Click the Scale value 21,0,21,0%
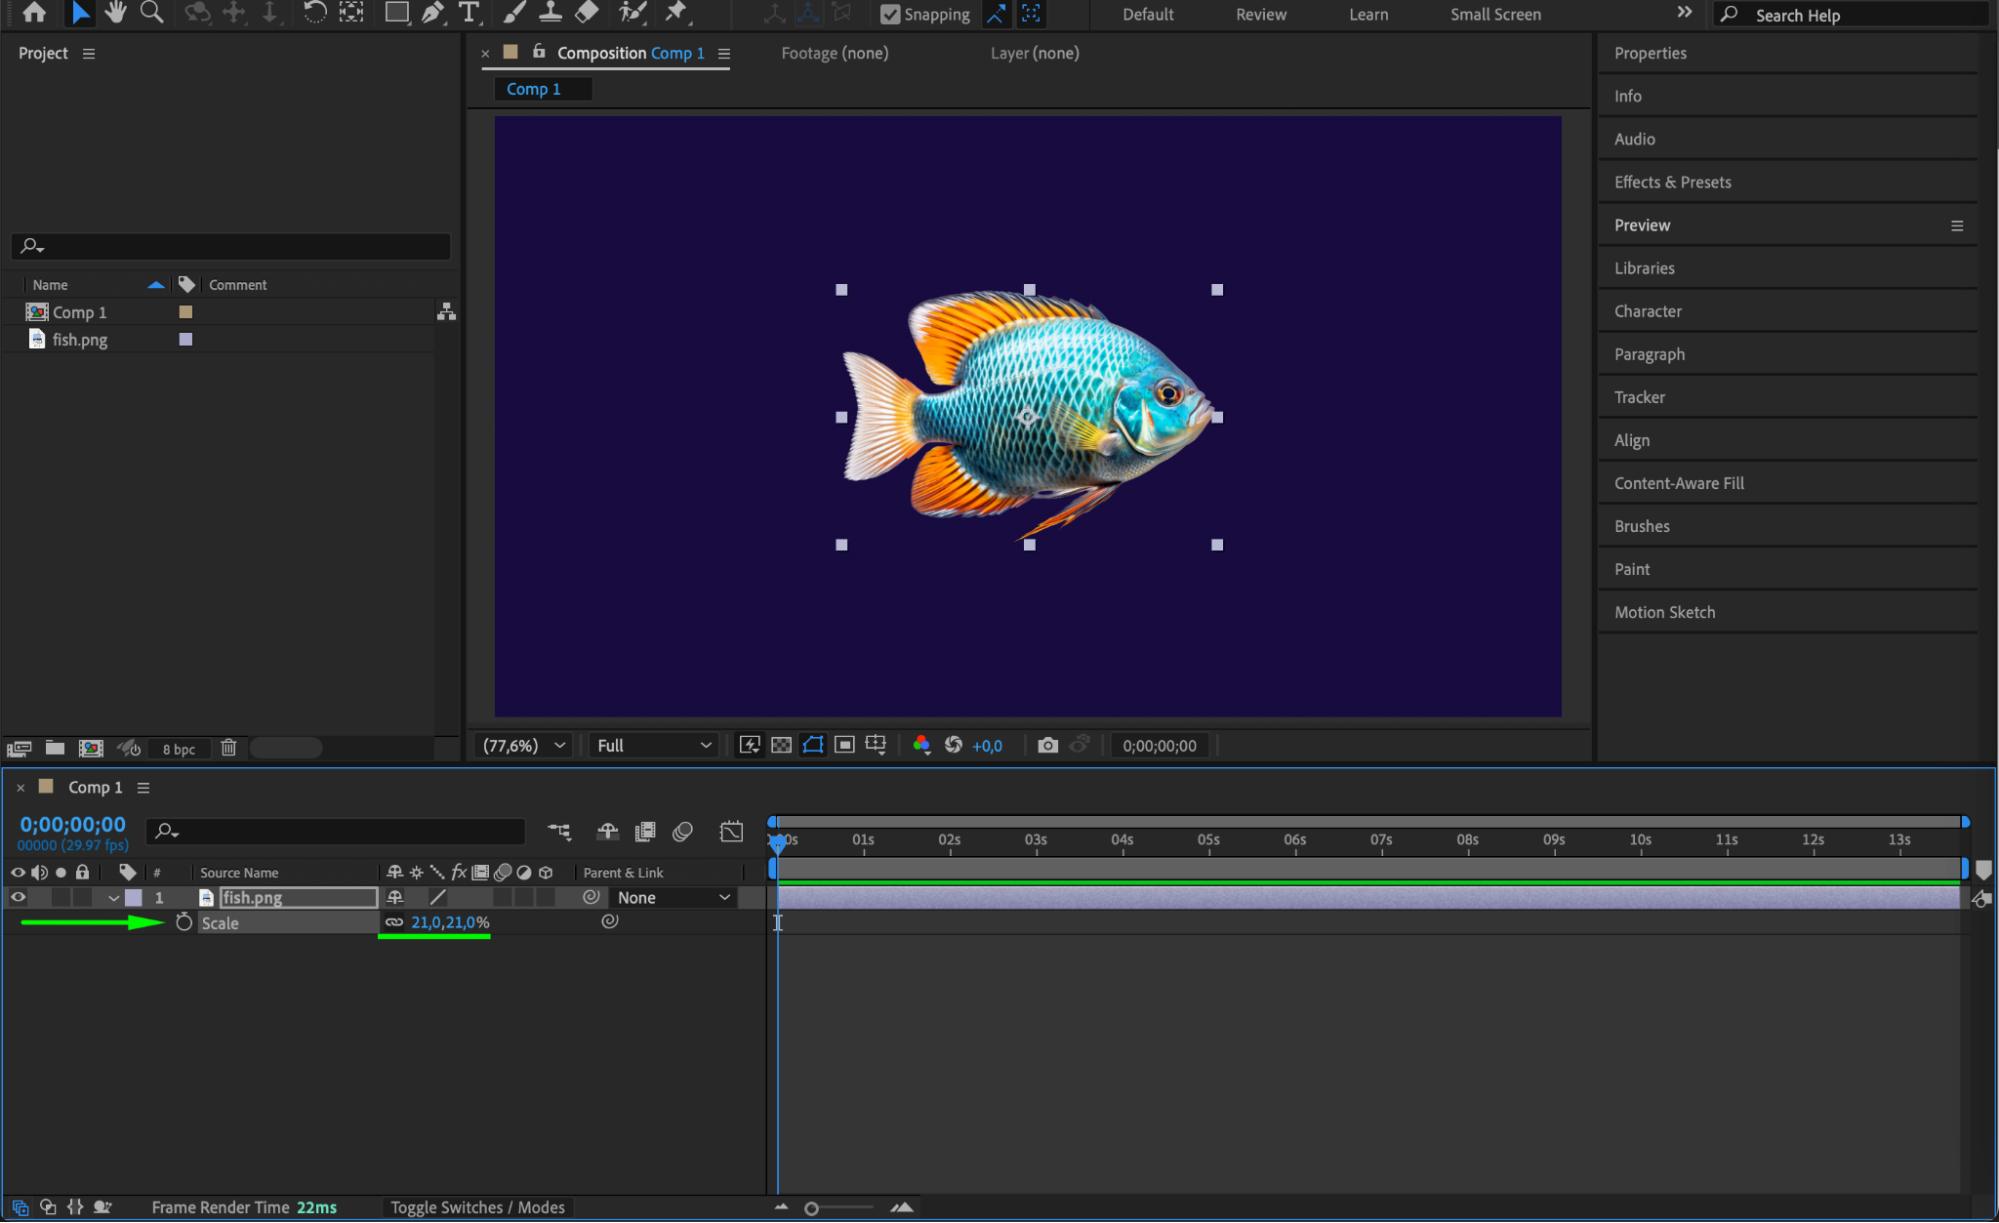This screenshot has height=1223, width=1999. 450,922
